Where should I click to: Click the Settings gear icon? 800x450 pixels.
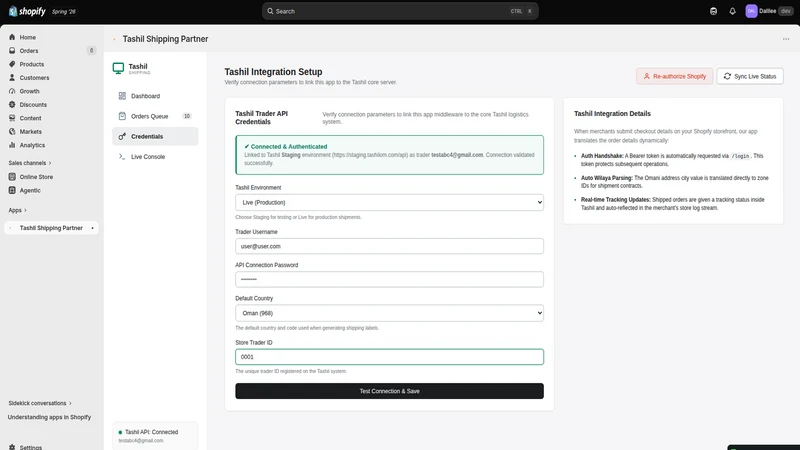point(12,447)
